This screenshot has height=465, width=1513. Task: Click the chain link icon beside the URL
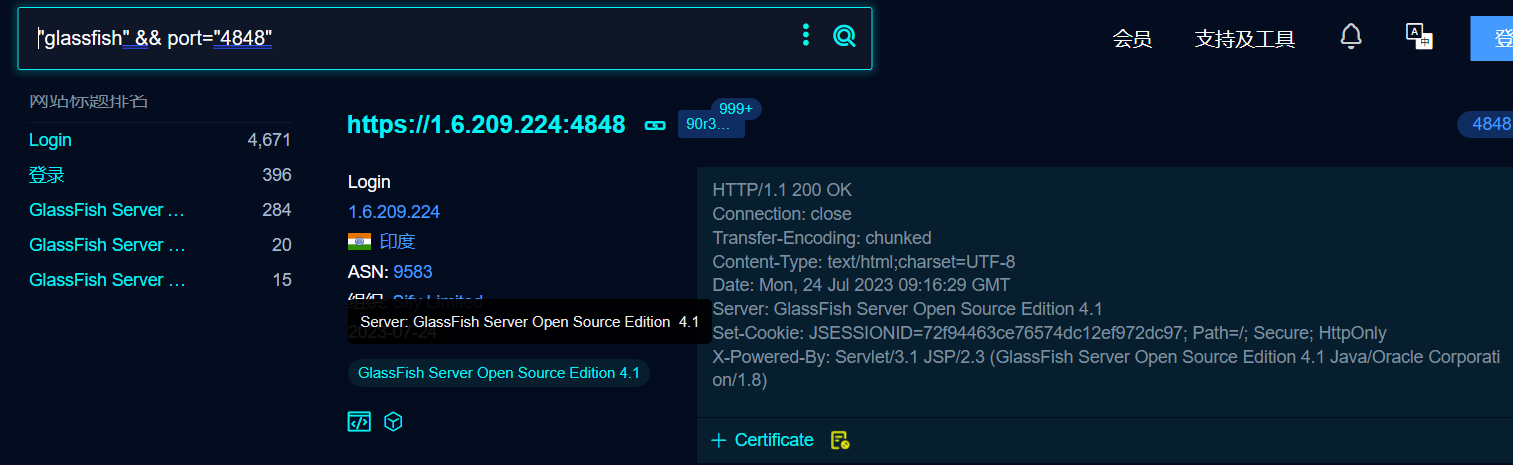tap(655, 125)
